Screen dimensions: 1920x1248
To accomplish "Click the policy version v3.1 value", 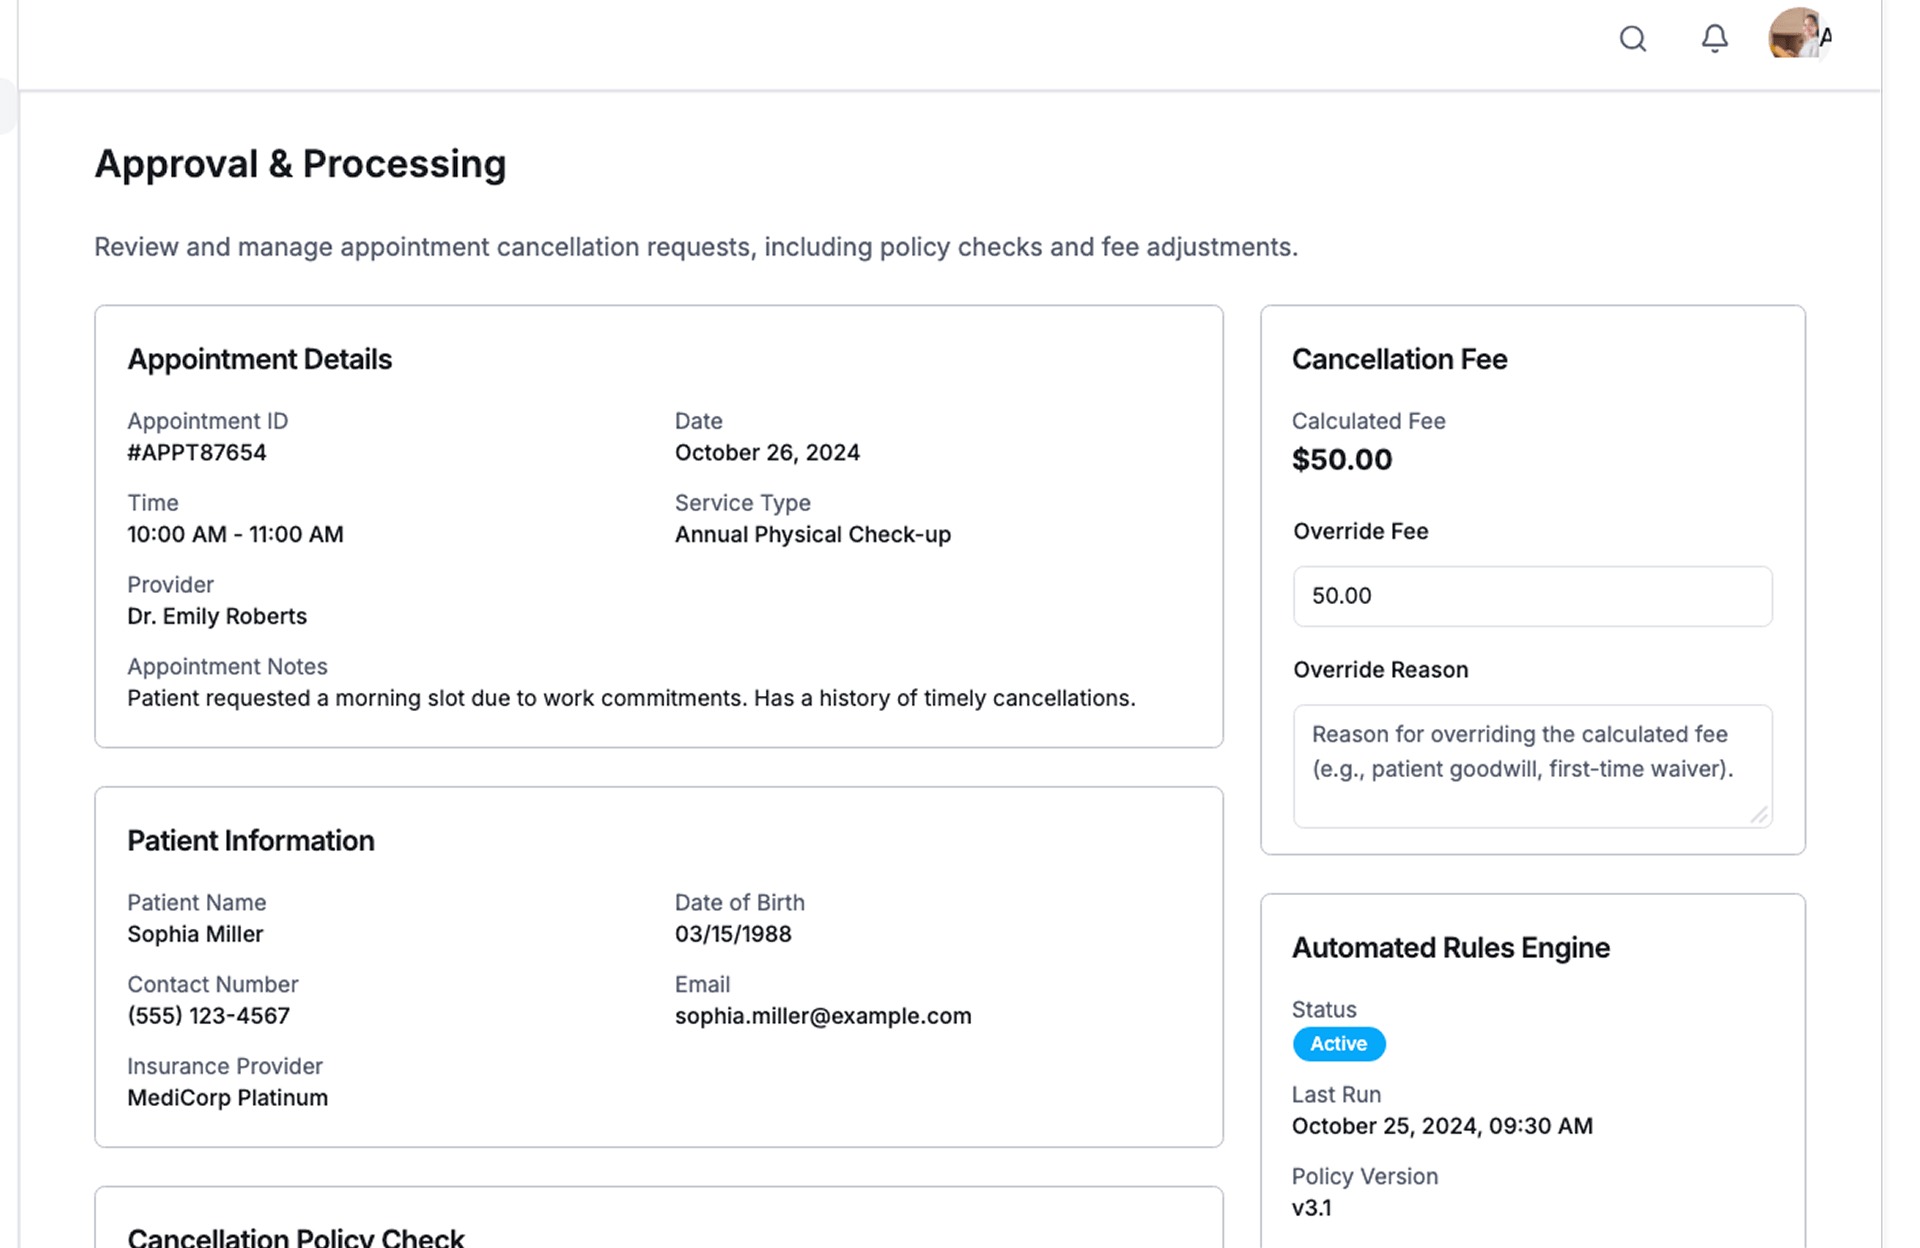I will [1311, 1208].
